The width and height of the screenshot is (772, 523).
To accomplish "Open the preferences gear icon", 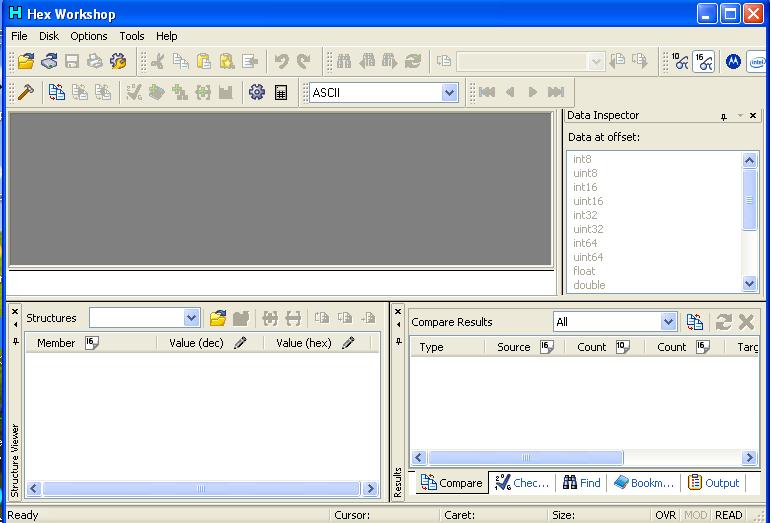I will (257, 93).
